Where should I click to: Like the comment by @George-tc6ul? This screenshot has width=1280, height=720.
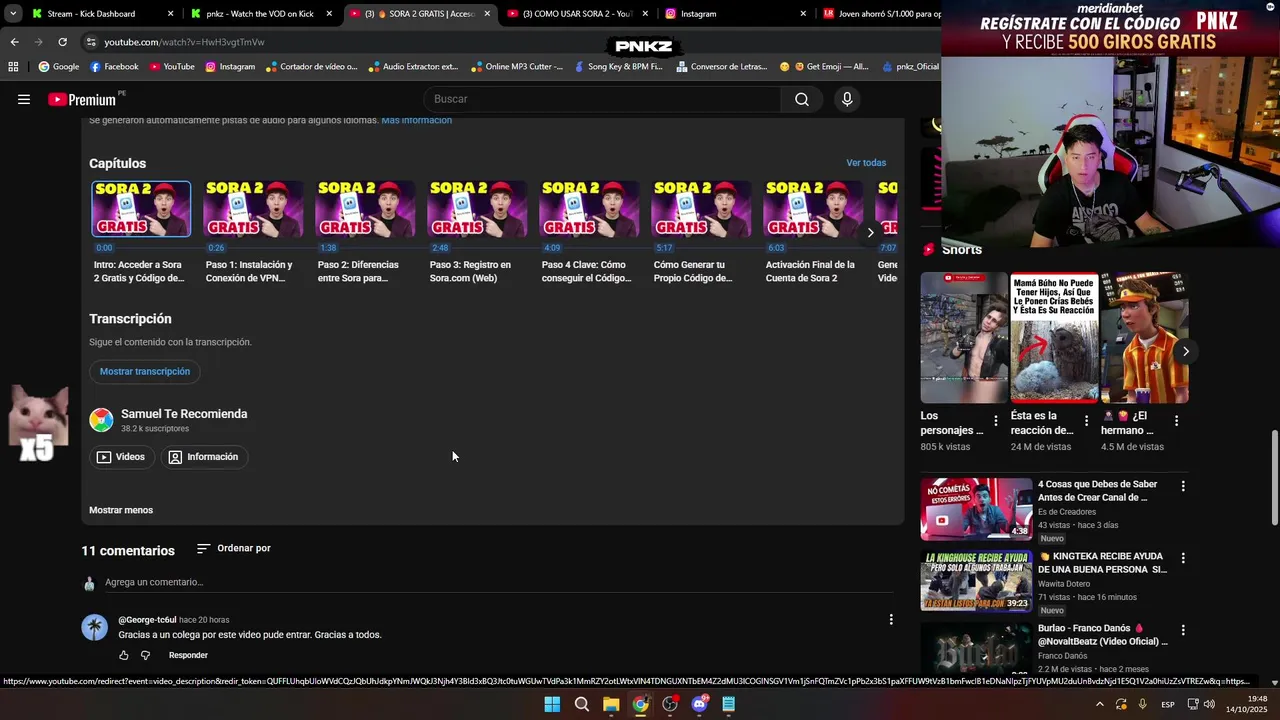124,655
